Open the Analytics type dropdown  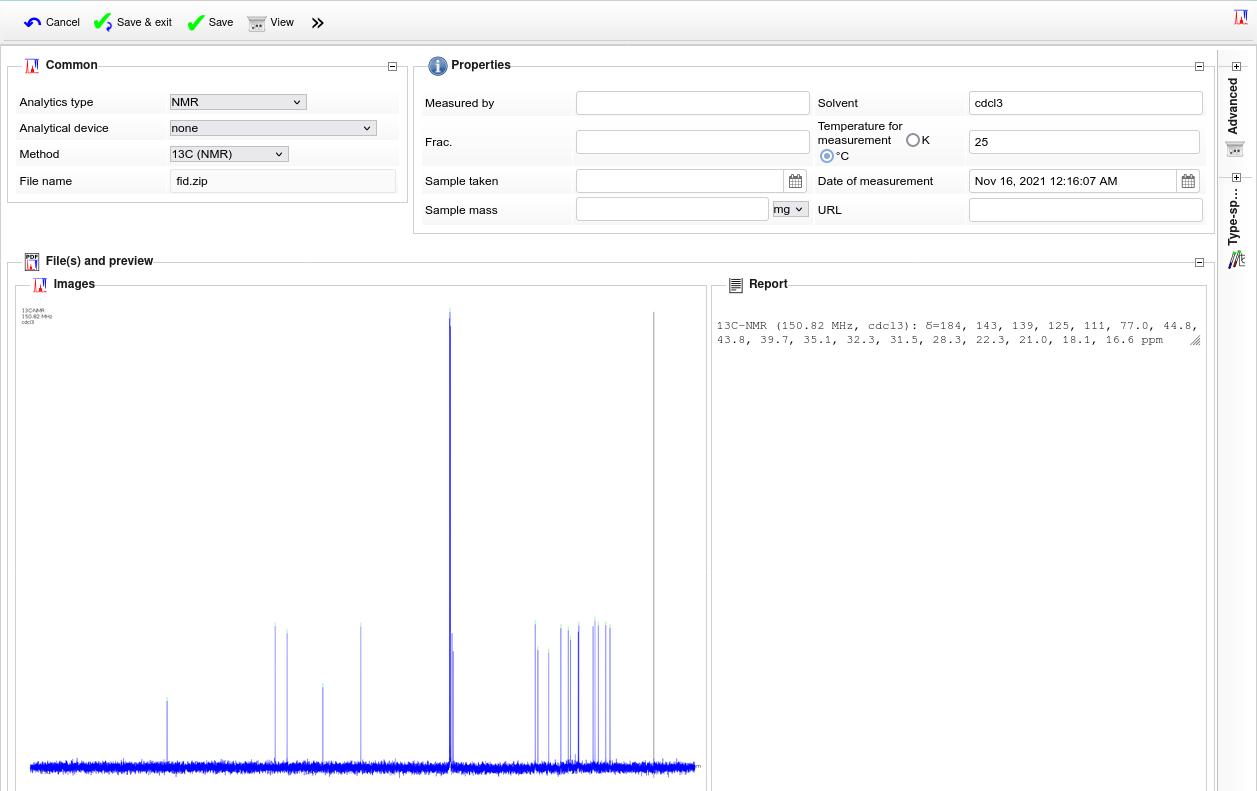pyautogui.click(x=238, y=102)
